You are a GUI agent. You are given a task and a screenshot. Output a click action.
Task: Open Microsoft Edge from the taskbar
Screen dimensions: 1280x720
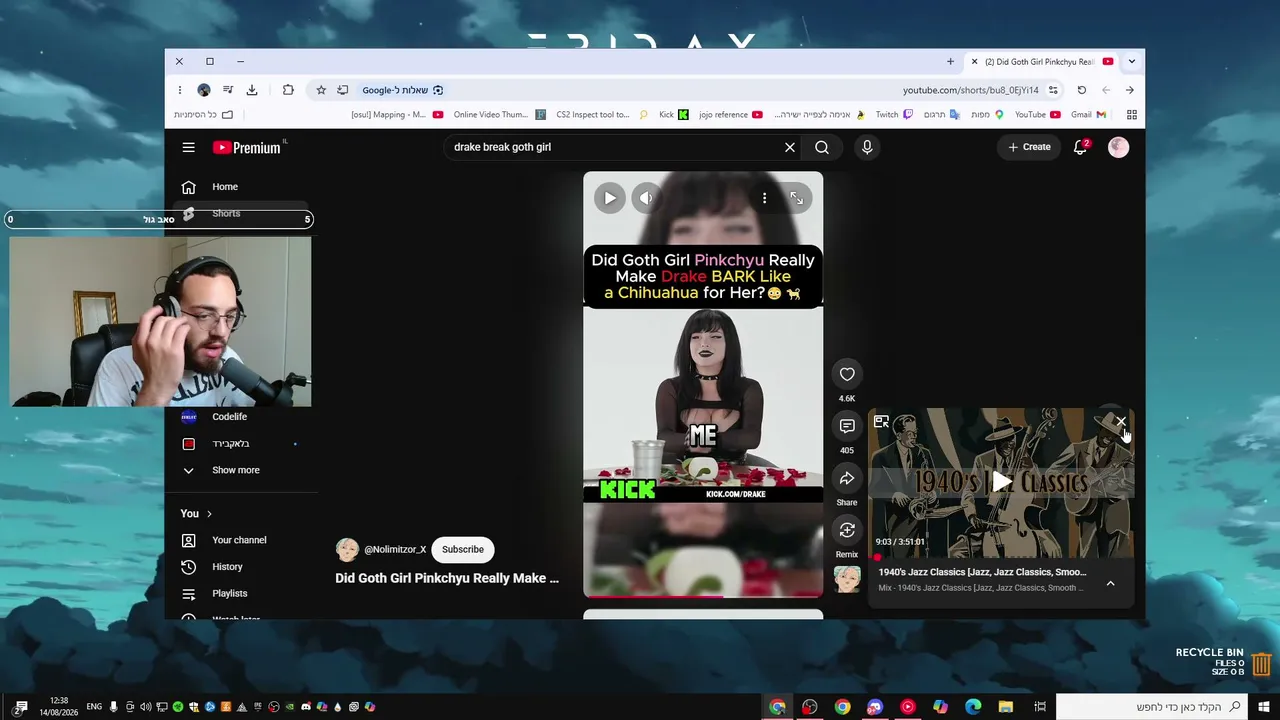(973, 707)
